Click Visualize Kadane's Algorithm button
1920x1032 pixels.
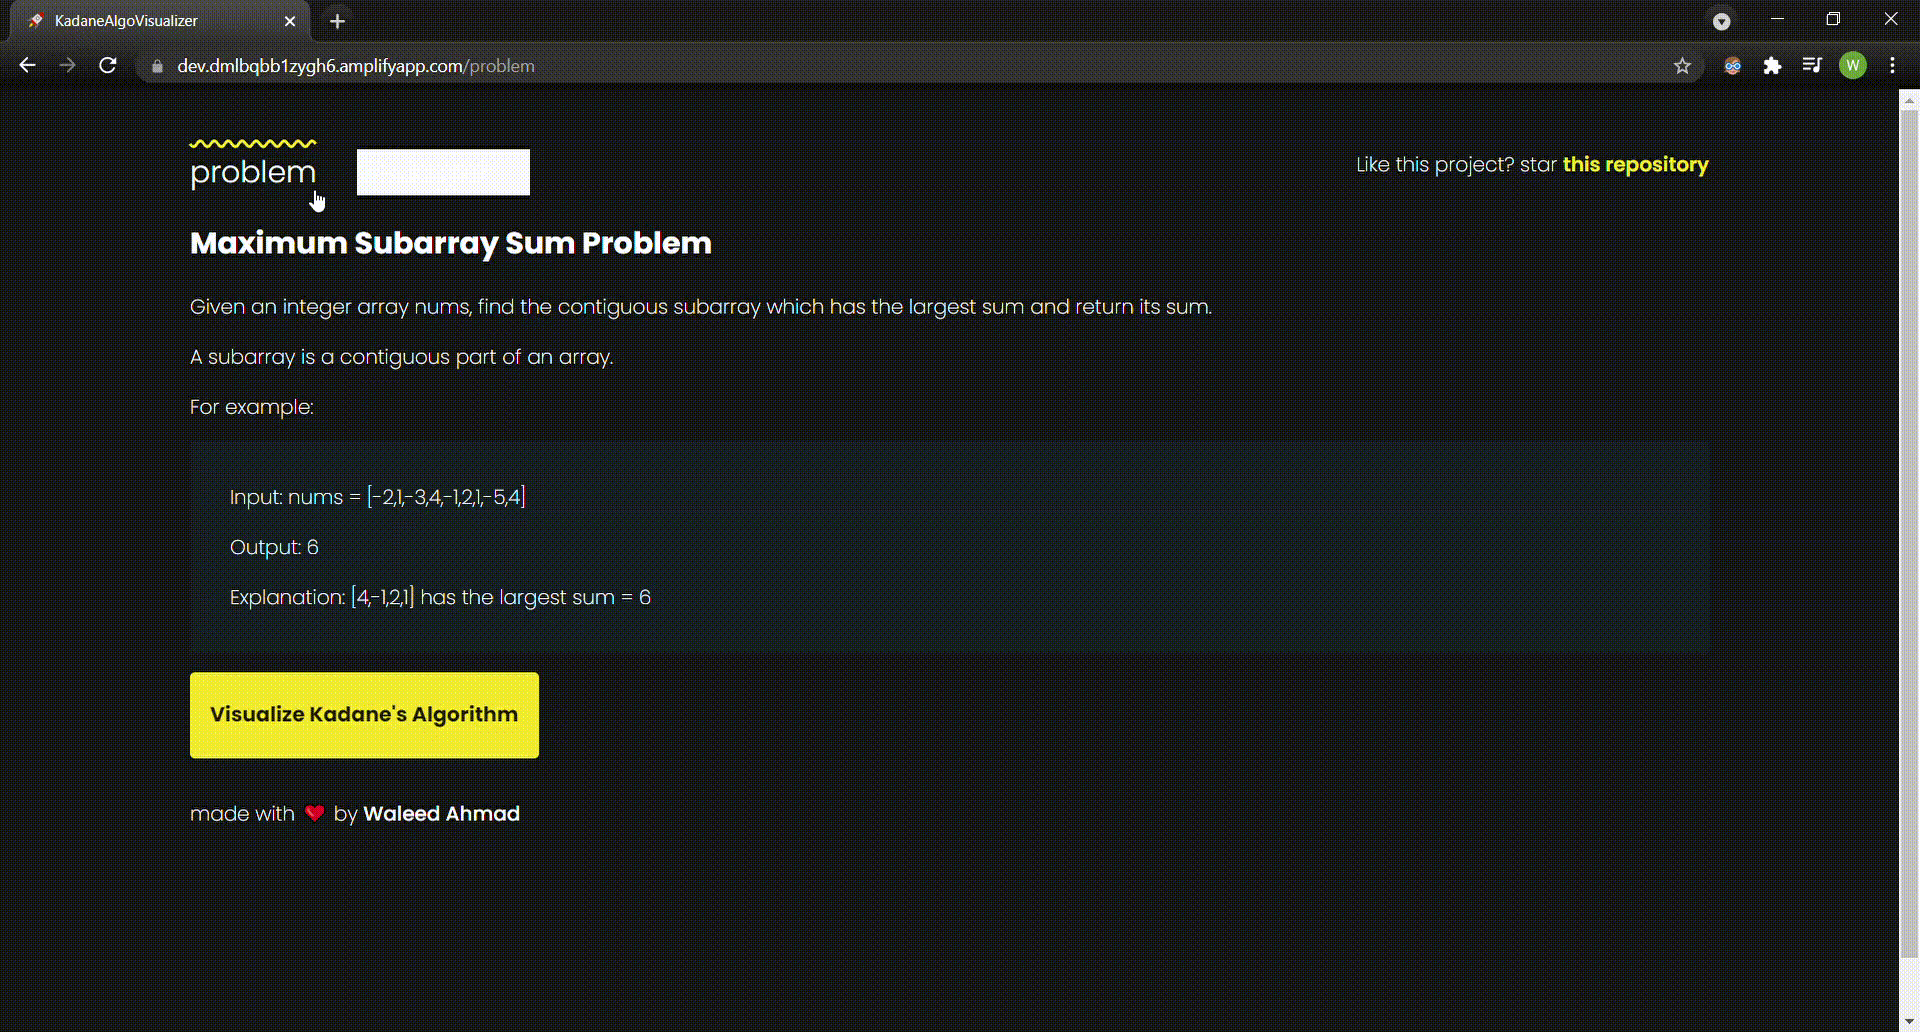pyautogui.click(x=364, y=715)
